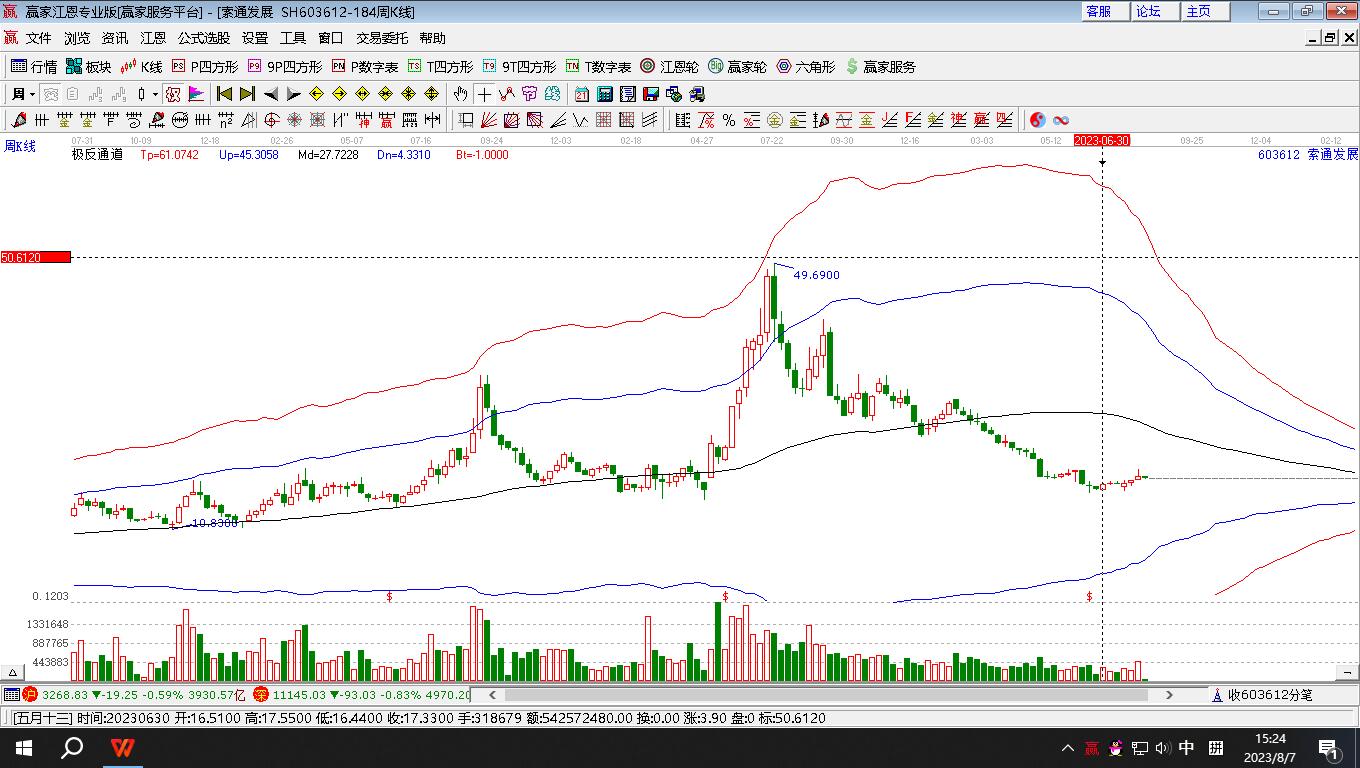1360x768 pixels.
Task: Click the 论坛 forum button
Action: 1148,11
